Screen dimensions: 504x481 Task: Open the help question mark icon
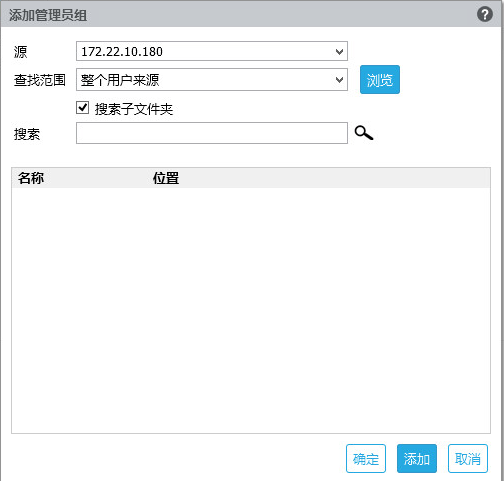tap(485, 14)
